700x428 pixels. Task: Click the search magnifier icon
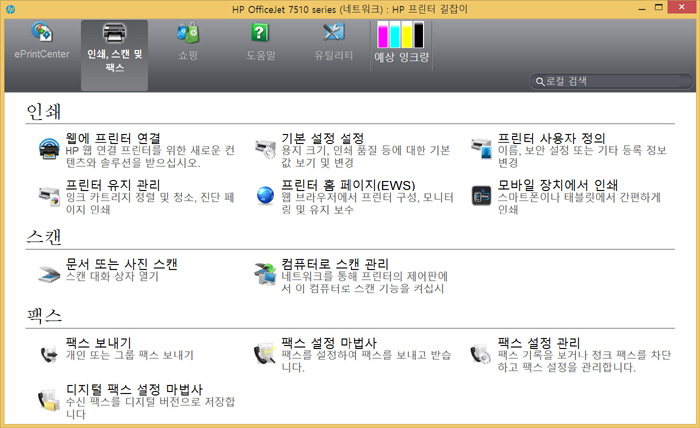click(540, 82)
